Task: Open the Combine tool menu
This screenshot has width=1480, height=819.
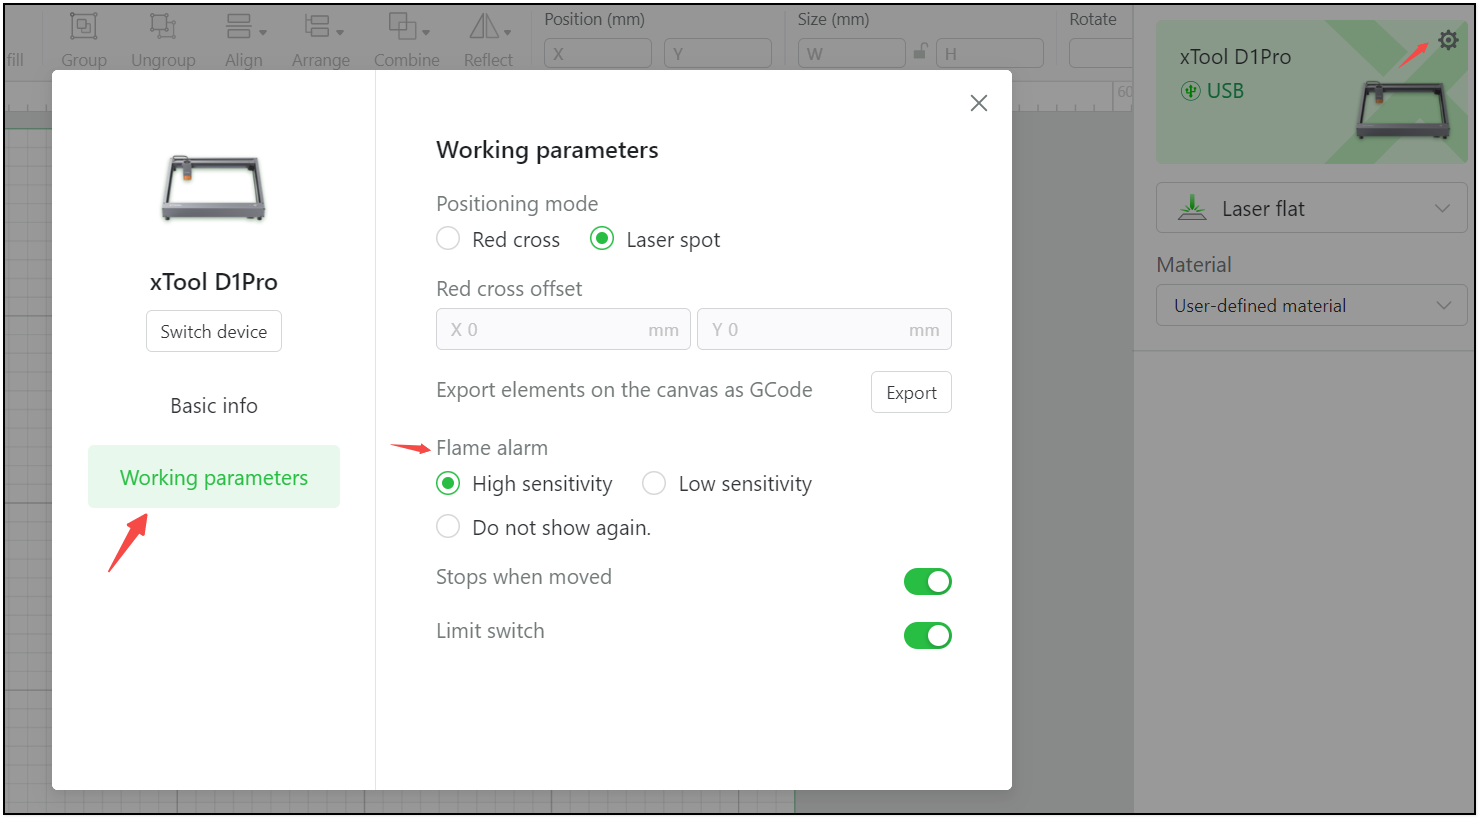Action: (407, 27)
